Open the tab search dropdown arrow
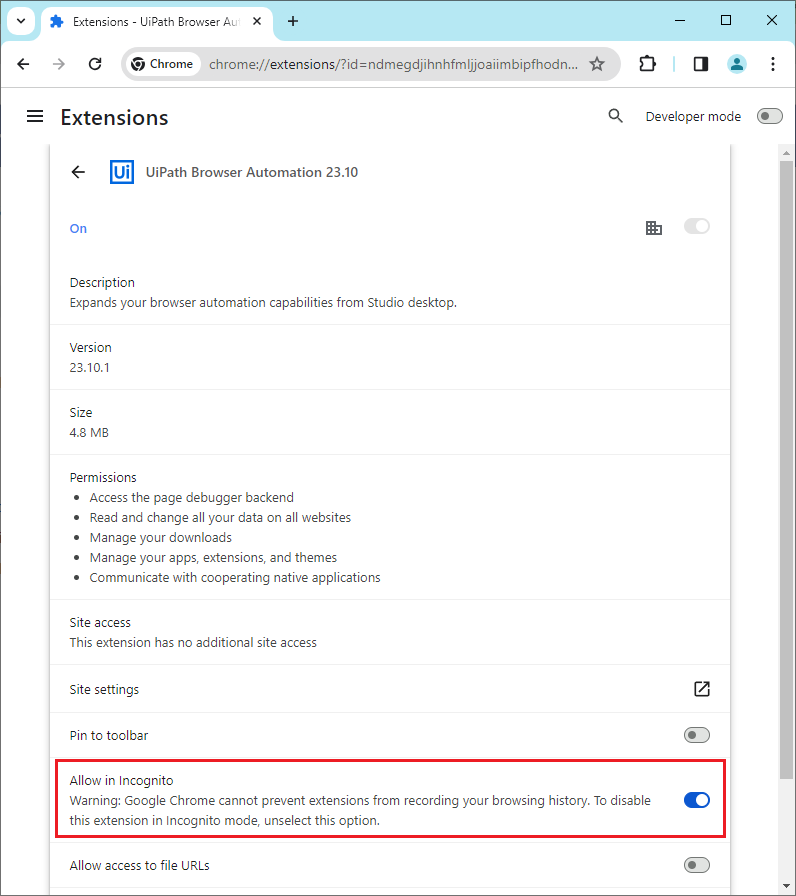The height and width of the screenshot is (896, 796). (x=19, y=21)
